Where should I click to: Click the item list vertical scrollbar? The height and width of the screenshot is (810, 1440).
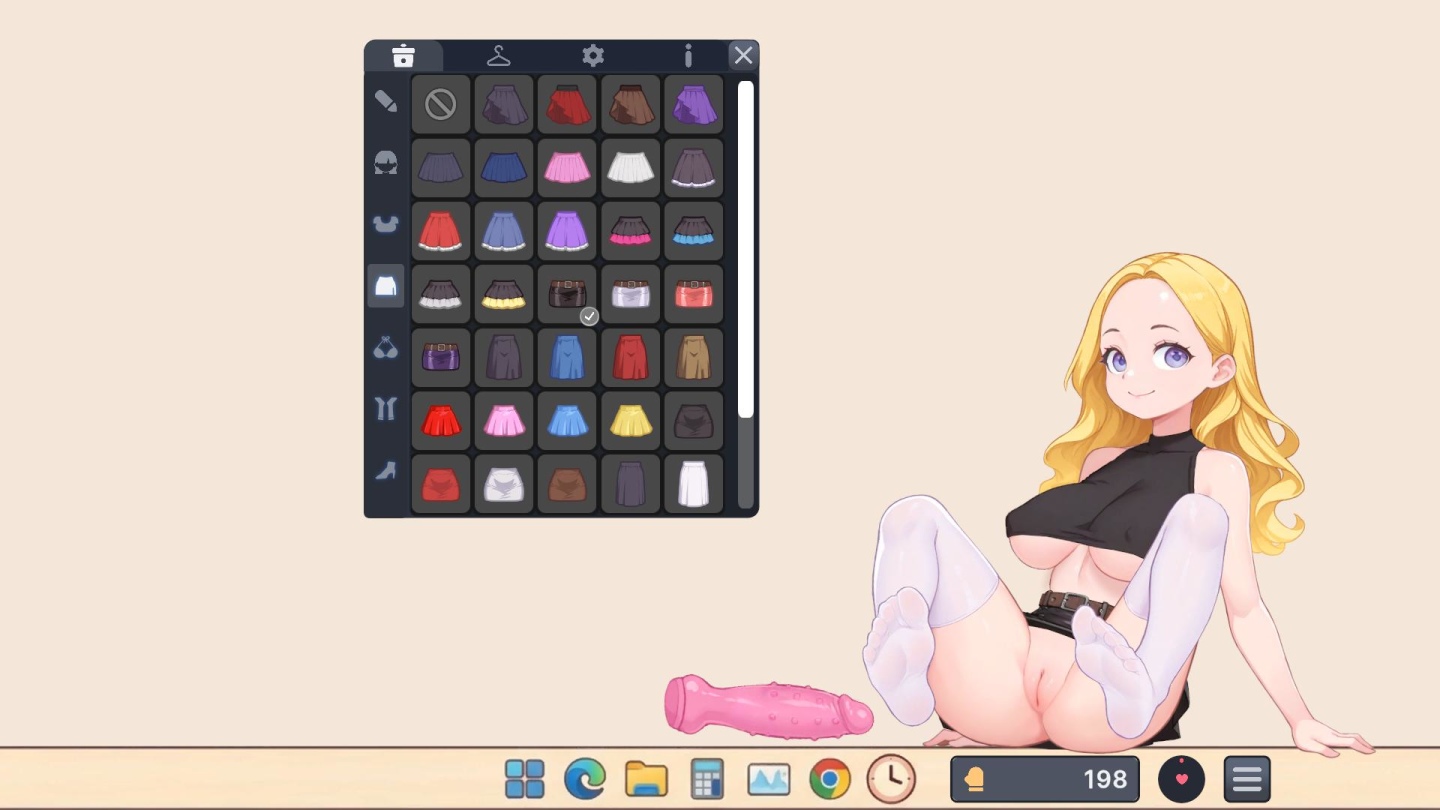pyautogui.click(x=745, y=250)
